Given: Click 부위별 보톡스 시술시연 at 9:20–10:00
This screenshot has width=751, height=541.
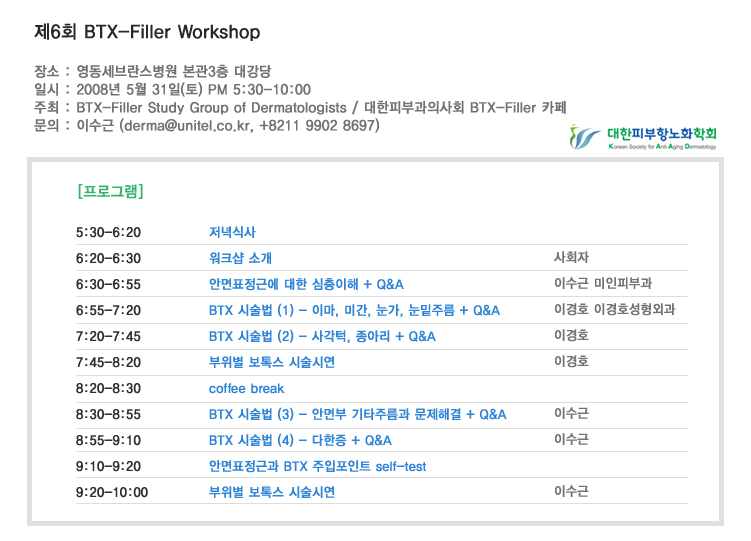Looking at the screenshot, I should [x=272, y=492].
